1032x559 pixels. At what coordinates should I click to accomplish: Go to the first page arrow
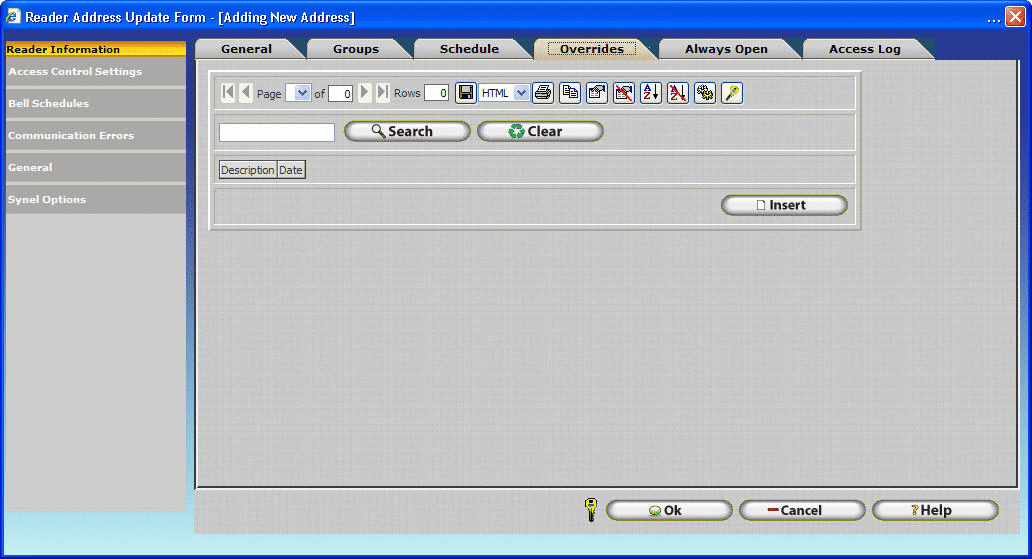point(228,93)
